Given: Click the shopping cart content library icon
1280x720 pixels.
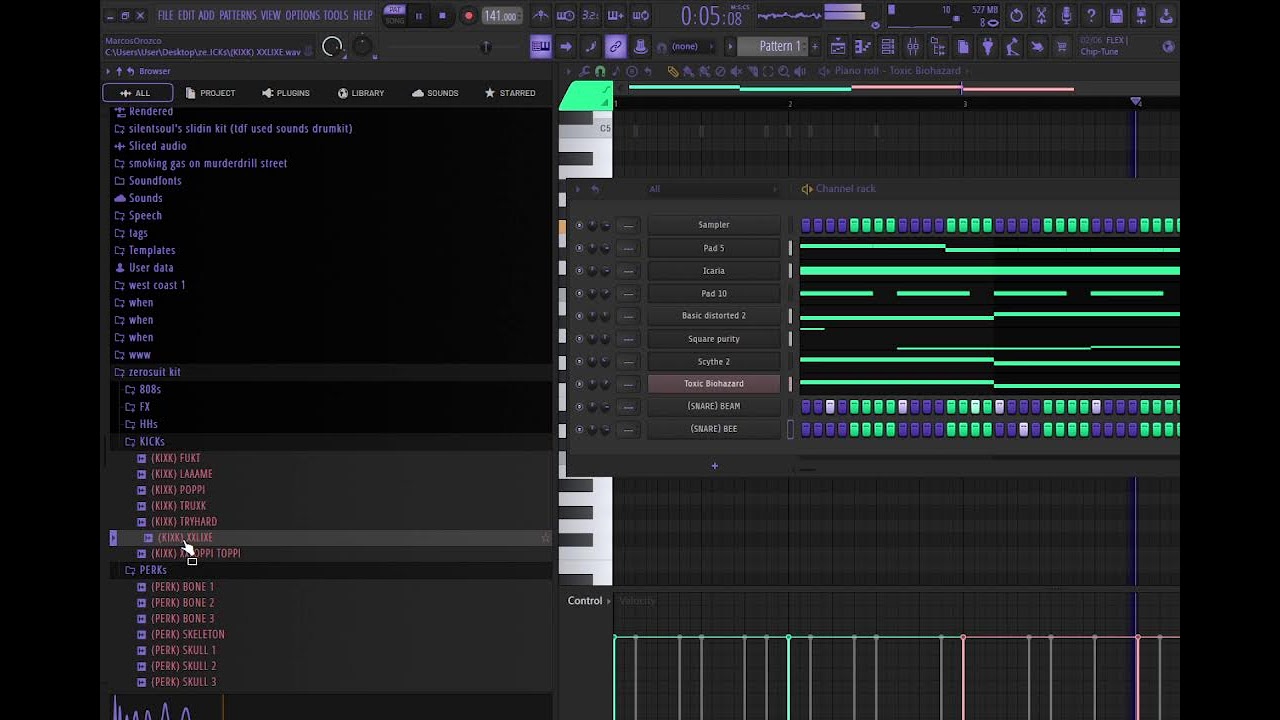Looking at the screenshot, I should click(1062, 47).
